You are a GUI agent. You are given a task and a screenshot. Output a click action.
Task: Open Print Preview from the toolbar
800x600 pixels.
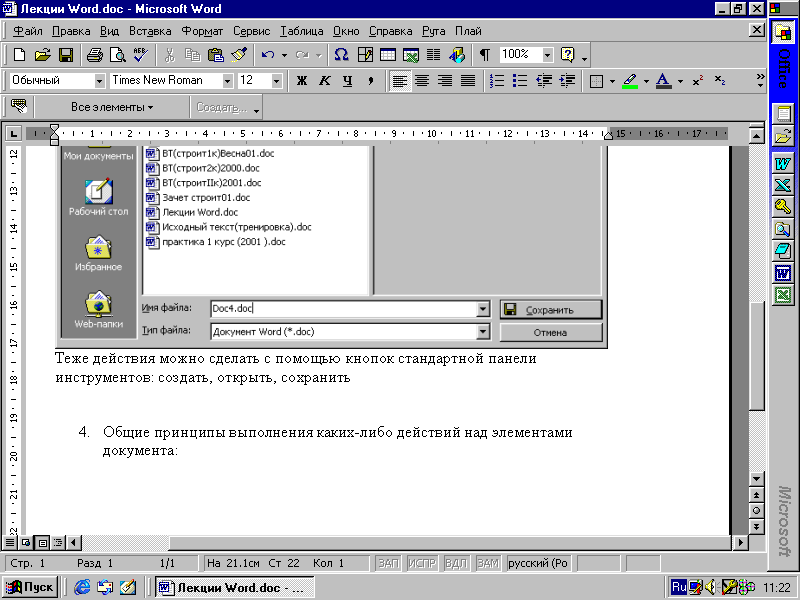[118, 55]
